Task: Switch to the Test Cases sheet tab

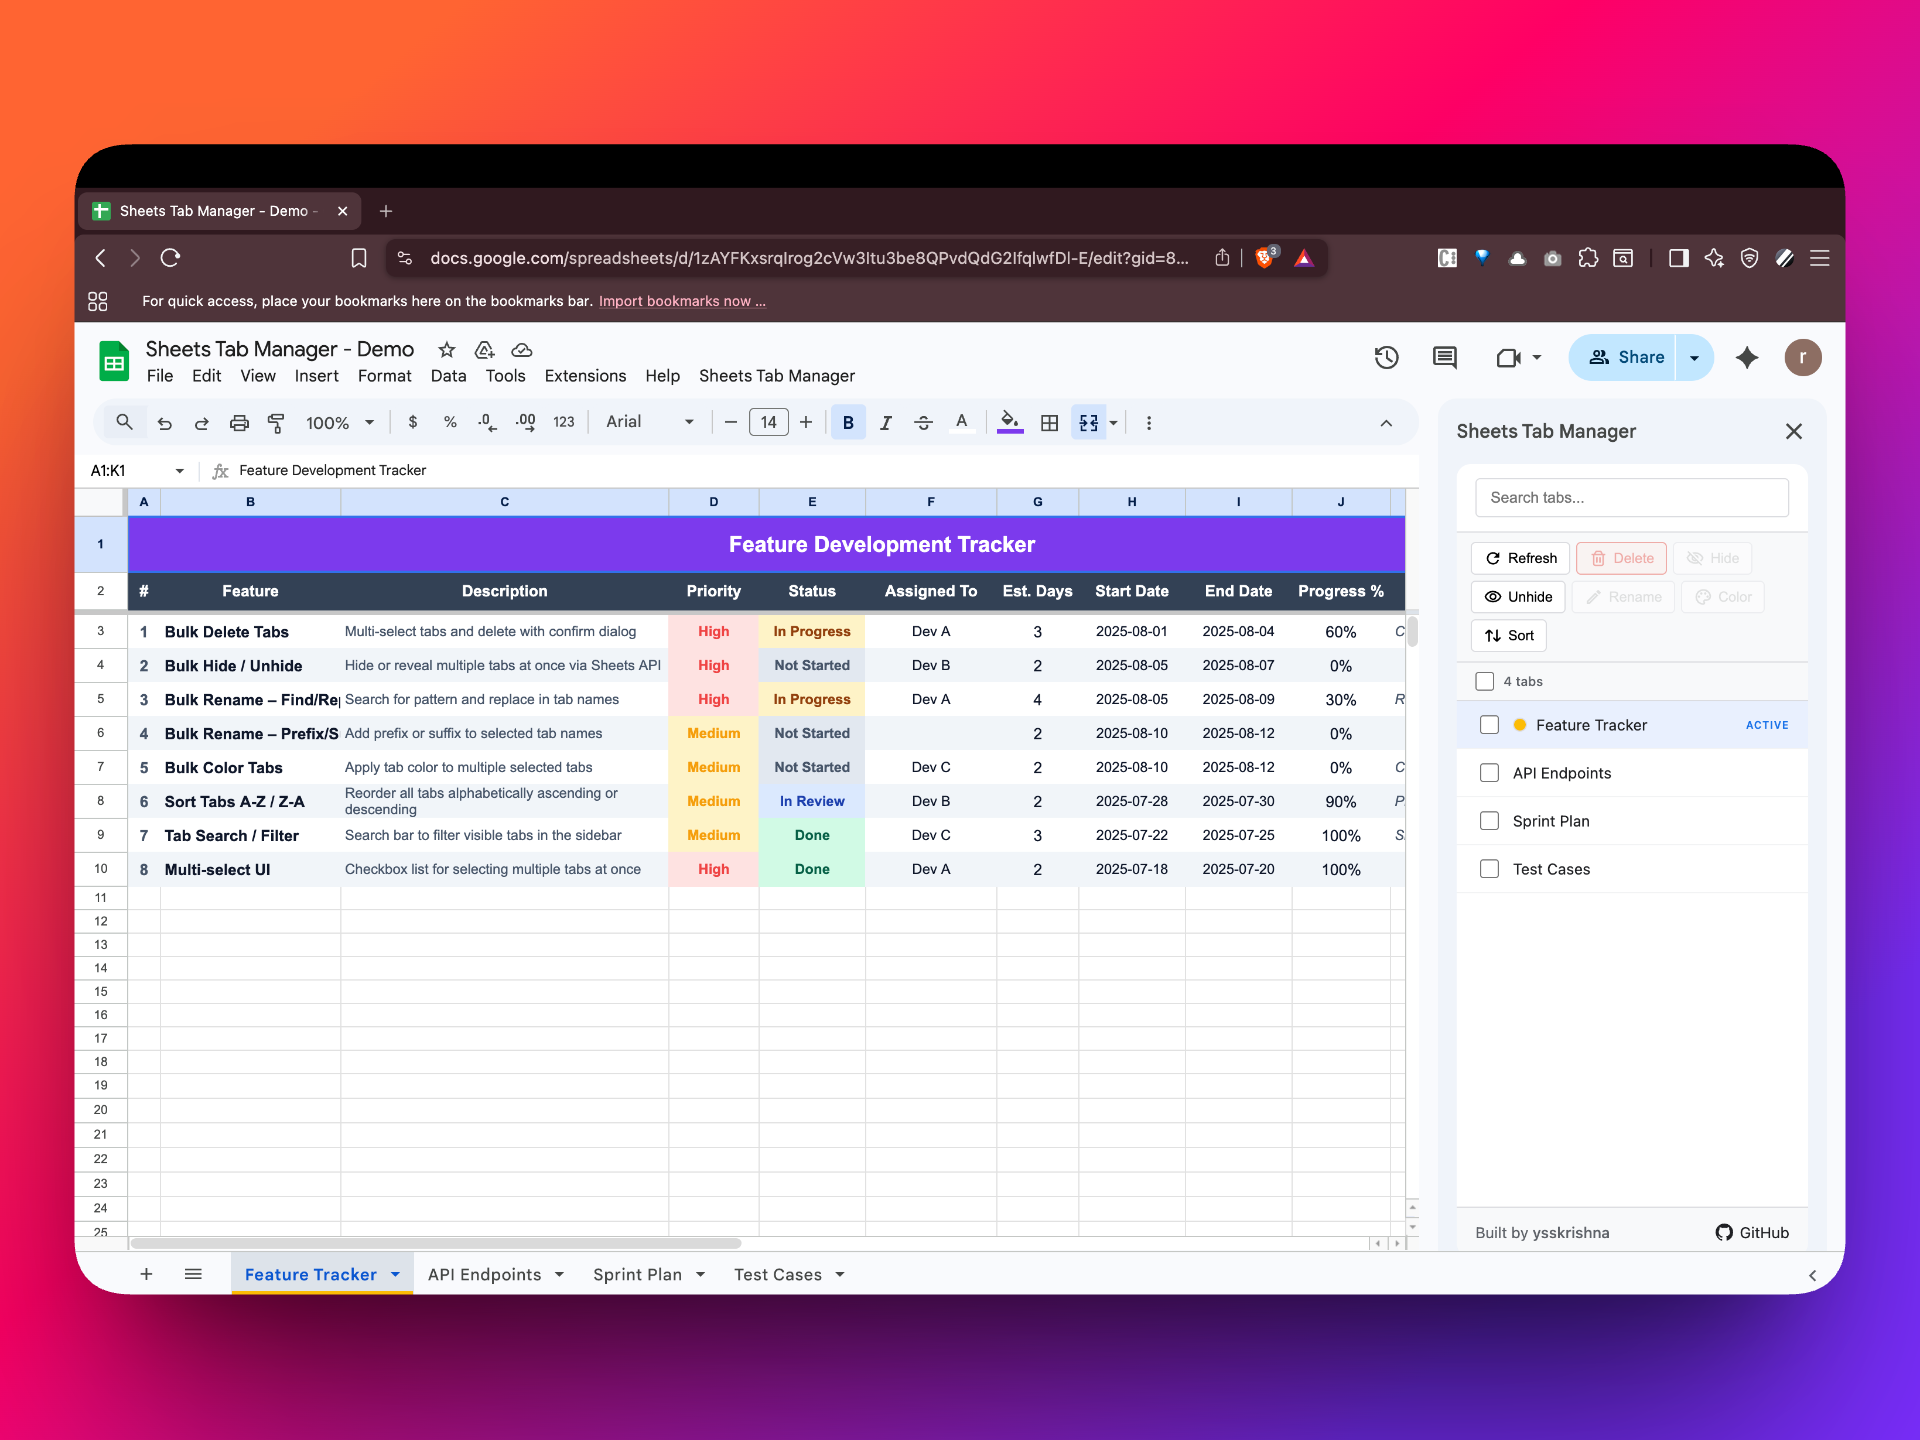Action: click(779, 1274)
